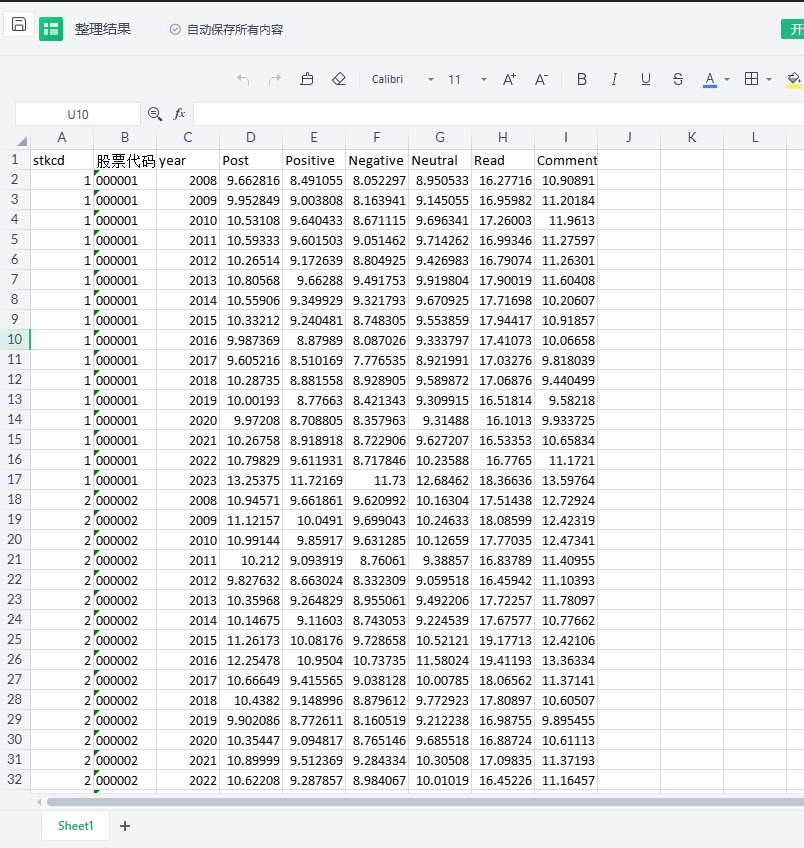Apply the font color A
Screen dimensions: 804x848
(710, 80)
